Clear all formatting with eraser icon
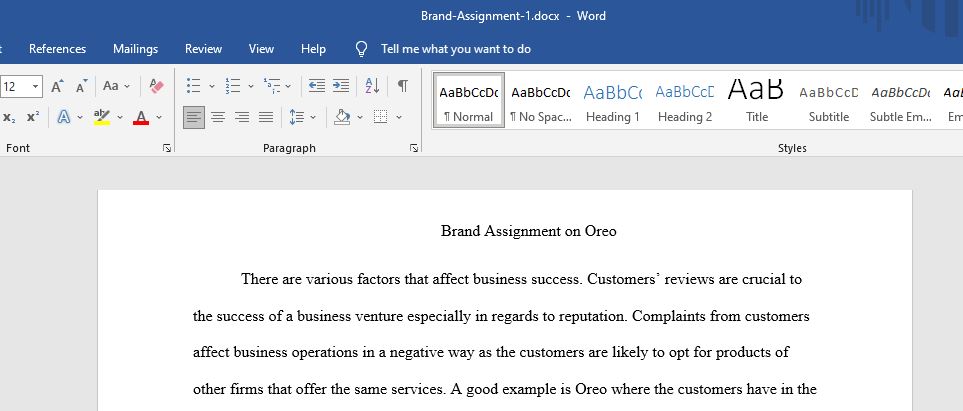 (x=157, y=86)
